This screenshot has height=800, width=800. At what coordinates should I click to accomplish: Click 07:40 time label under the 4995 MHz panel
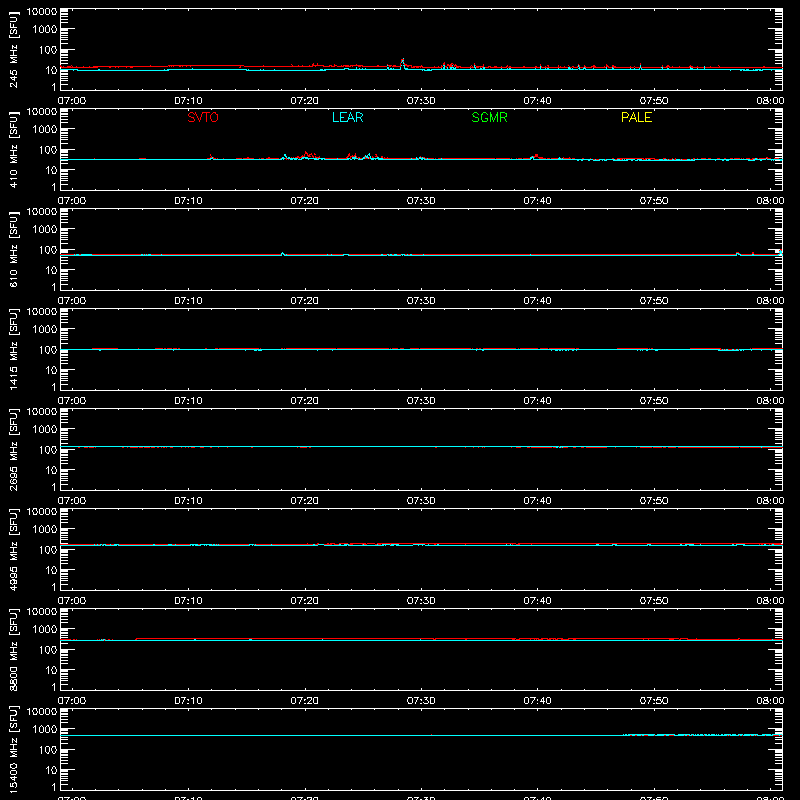[537, 601]
